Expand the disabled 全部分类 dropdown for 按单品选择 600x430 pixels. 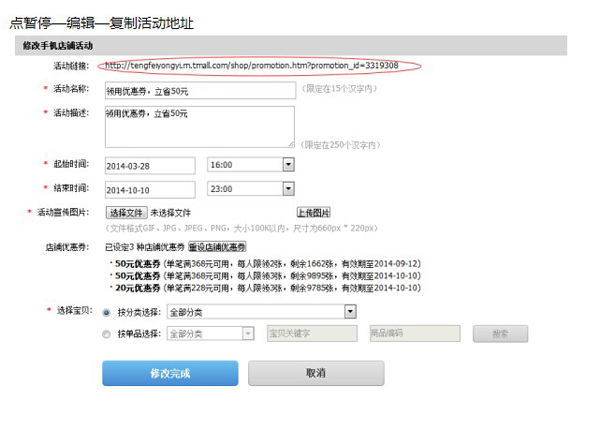(x=210, y=334)
